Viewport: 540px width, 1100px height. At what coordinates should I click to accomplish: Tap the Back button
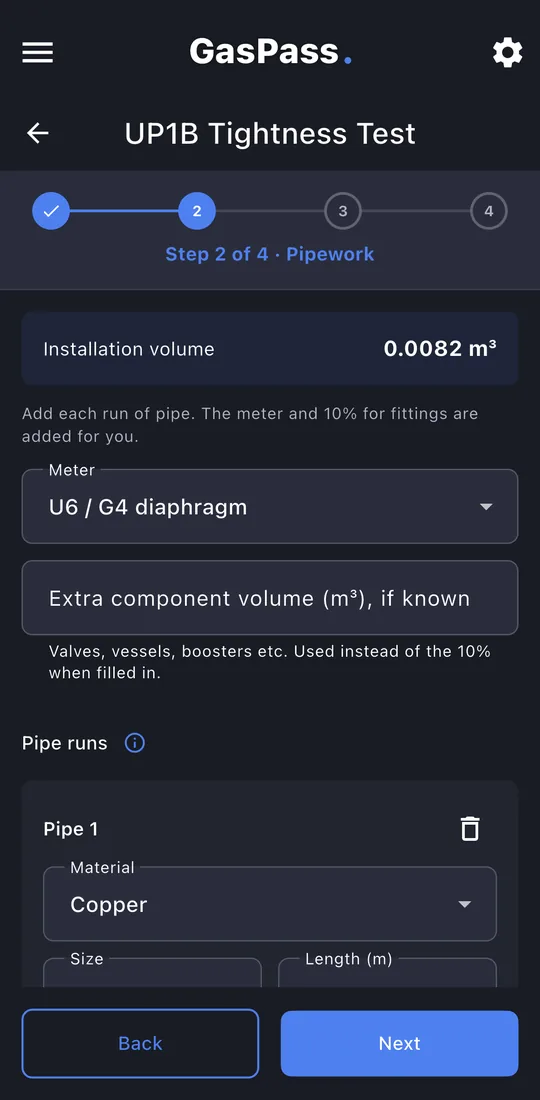click(x=140, y=1043)
